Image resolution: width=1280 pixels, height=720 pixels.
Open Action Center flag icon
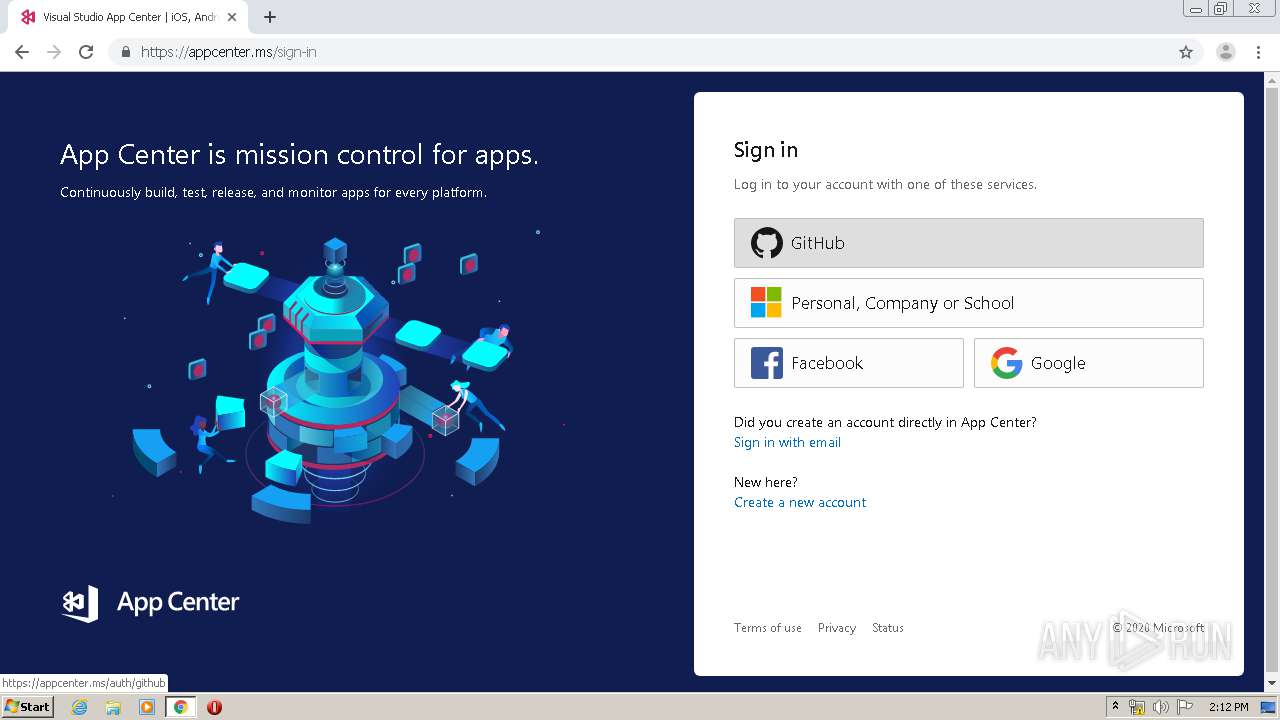pyautogui.click(x=1184, y=707)
